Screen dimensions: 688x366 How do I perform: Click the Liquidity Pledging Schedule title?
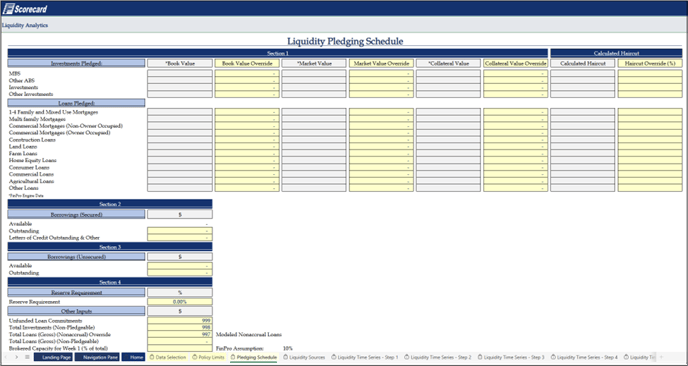tap(345, 41)
